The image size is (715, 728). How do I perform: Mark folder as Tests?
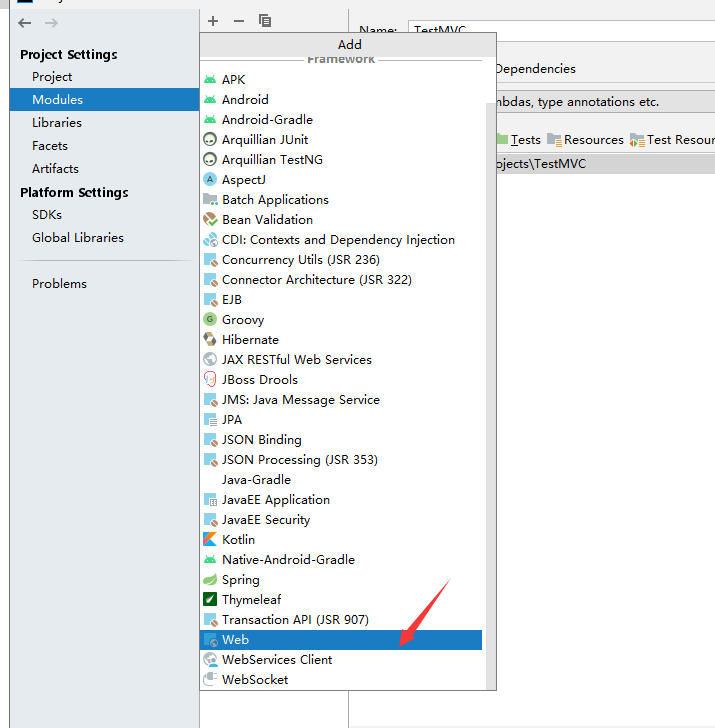click(x=519, y=140)
